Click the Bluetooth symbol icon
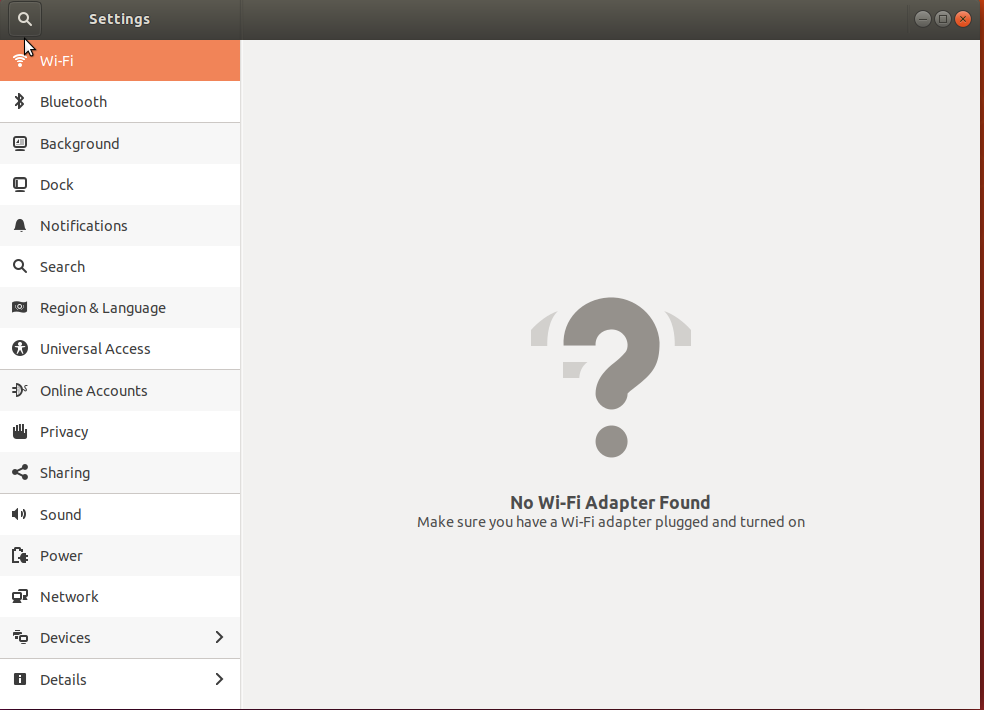The width and height of the screenshot is (984, 710). pyautogui.click(x=19, y=101)
